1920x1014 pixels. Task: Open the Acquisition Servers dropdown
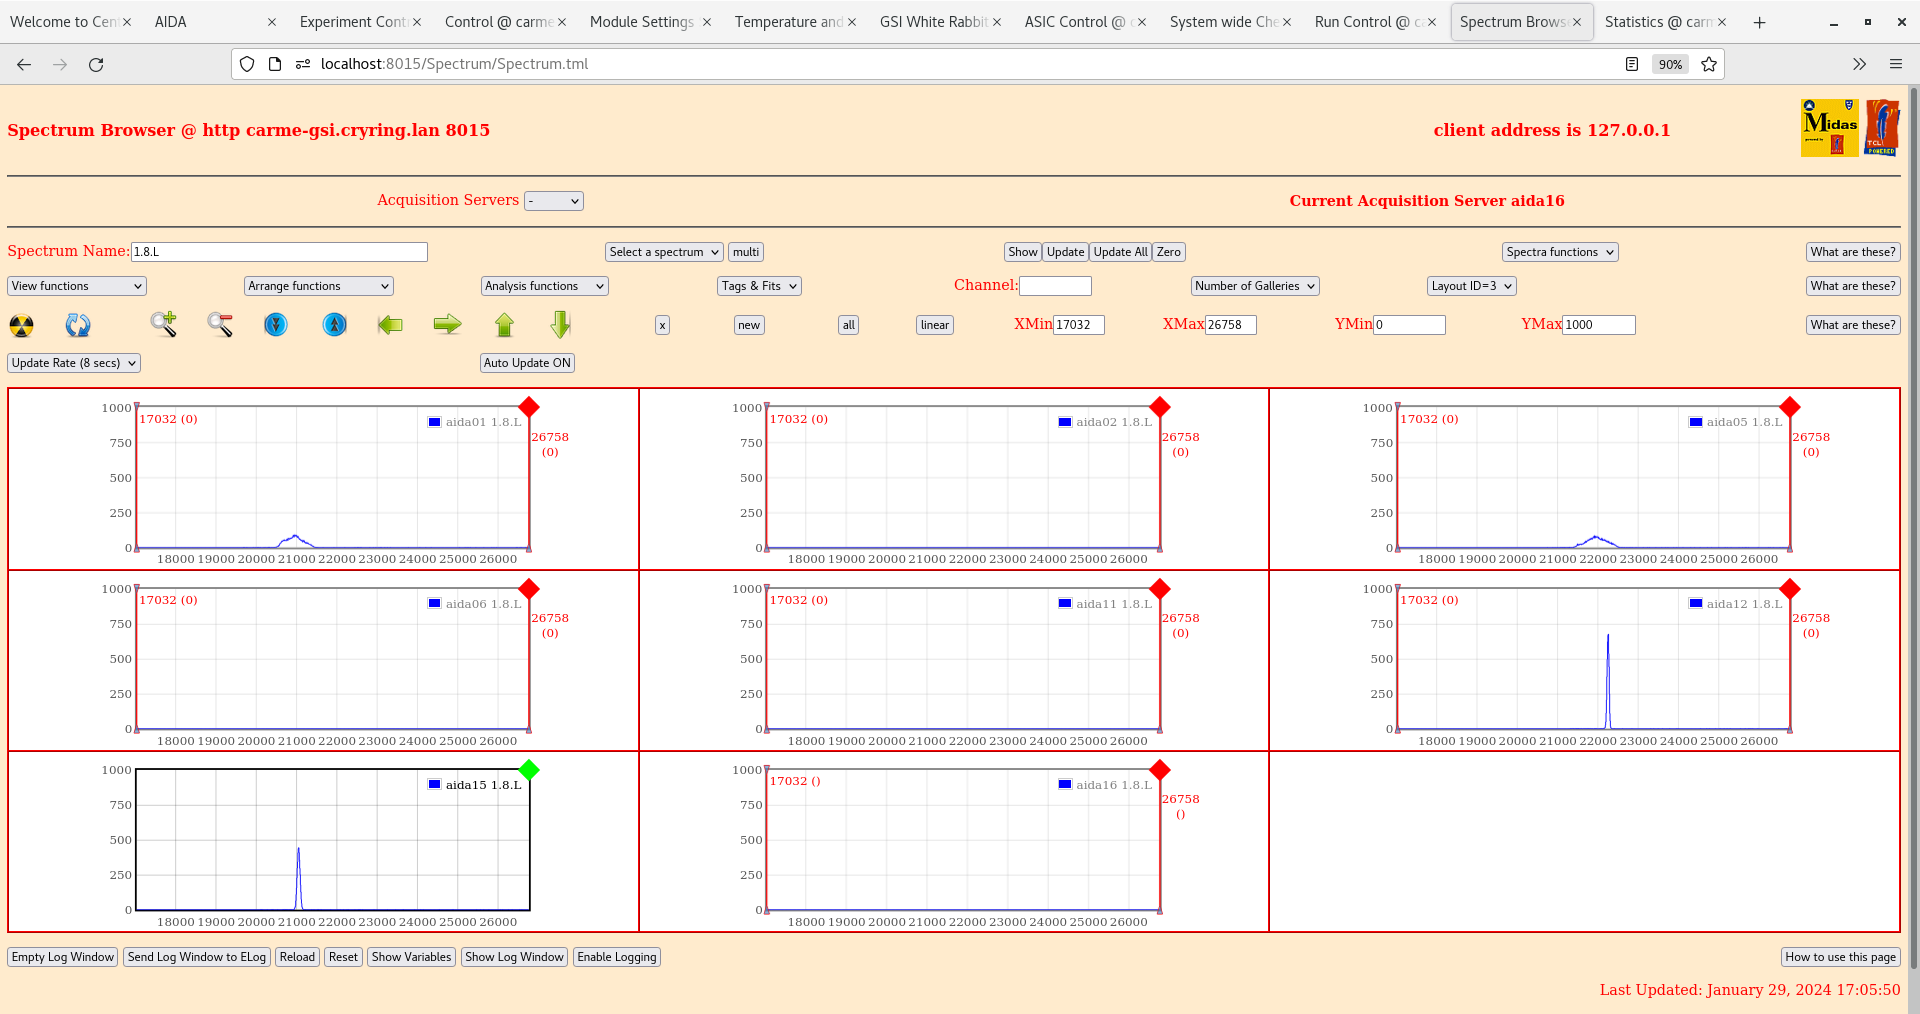(x=554, y=200)
